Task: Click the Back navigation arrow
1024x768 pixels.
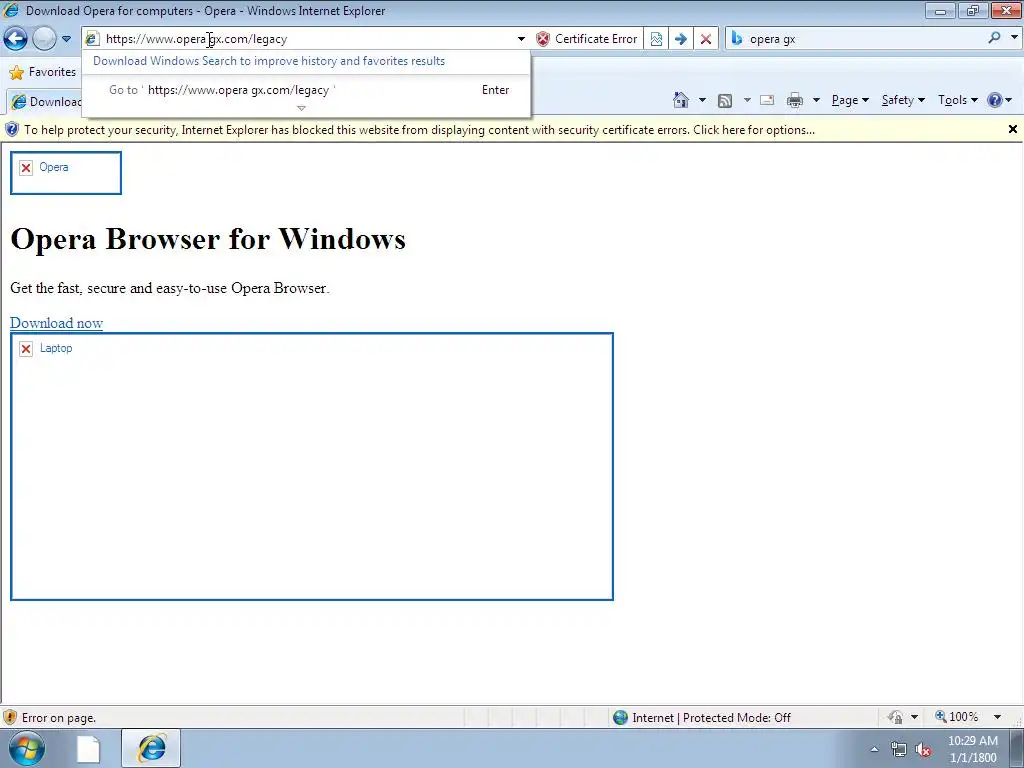Action: click(x=16, y=39)
